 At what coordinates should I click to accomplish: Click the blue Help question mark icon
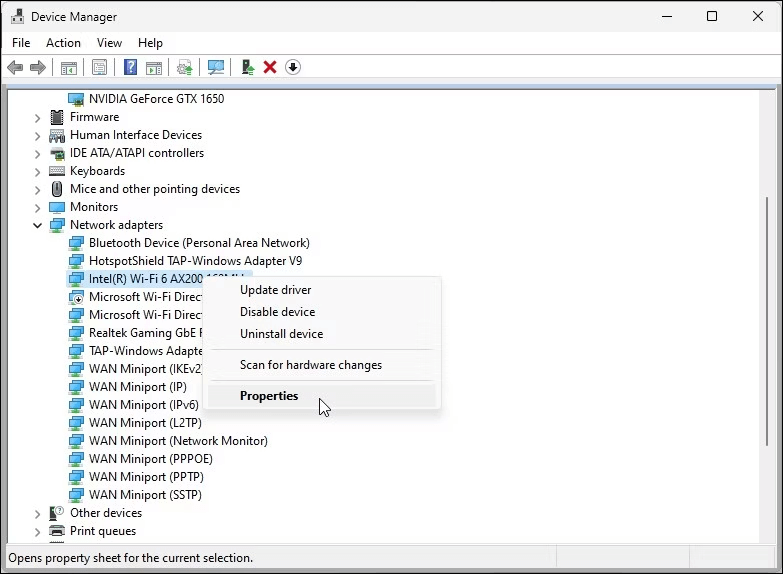coord(130,67)
